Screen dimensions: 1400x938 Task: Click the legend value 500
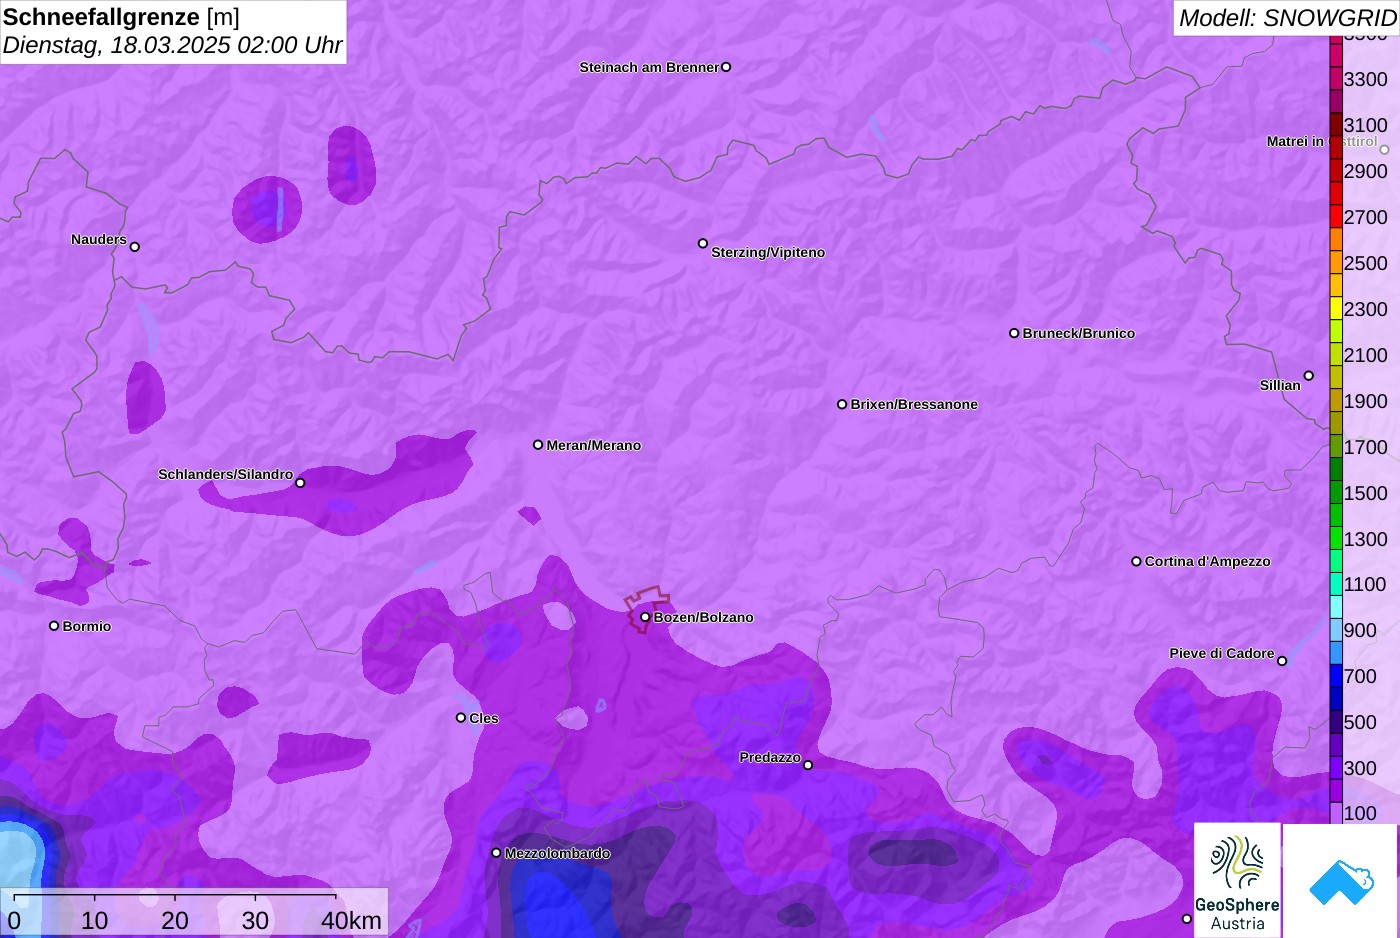click(x=1360, y=722)
